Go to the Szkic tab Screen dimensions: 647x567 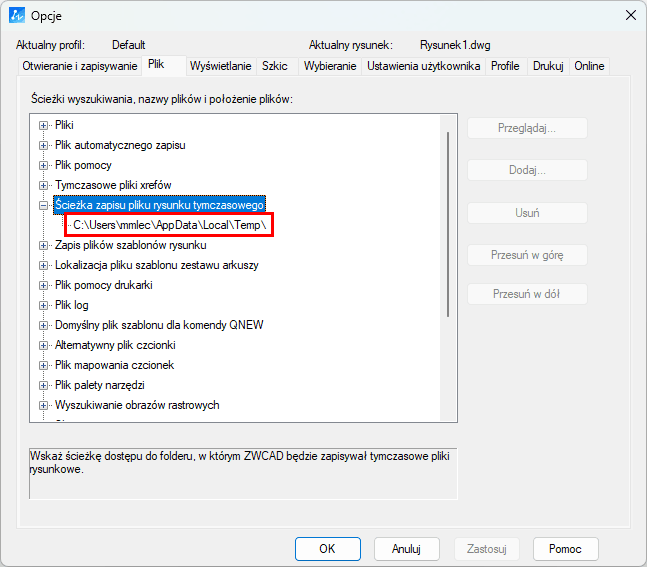point(275,66)
